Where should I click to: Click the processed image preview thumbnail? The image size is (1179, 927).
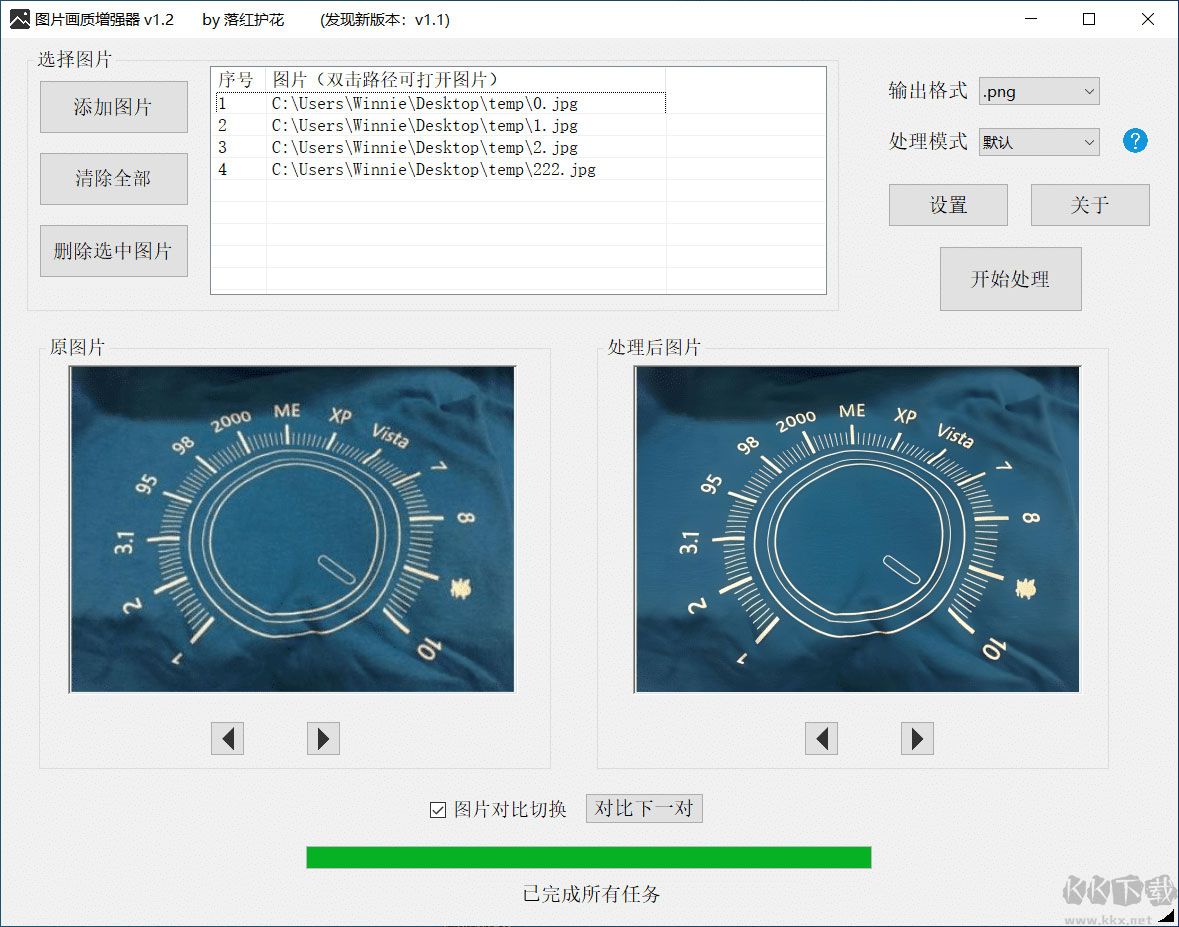[857, 529]
